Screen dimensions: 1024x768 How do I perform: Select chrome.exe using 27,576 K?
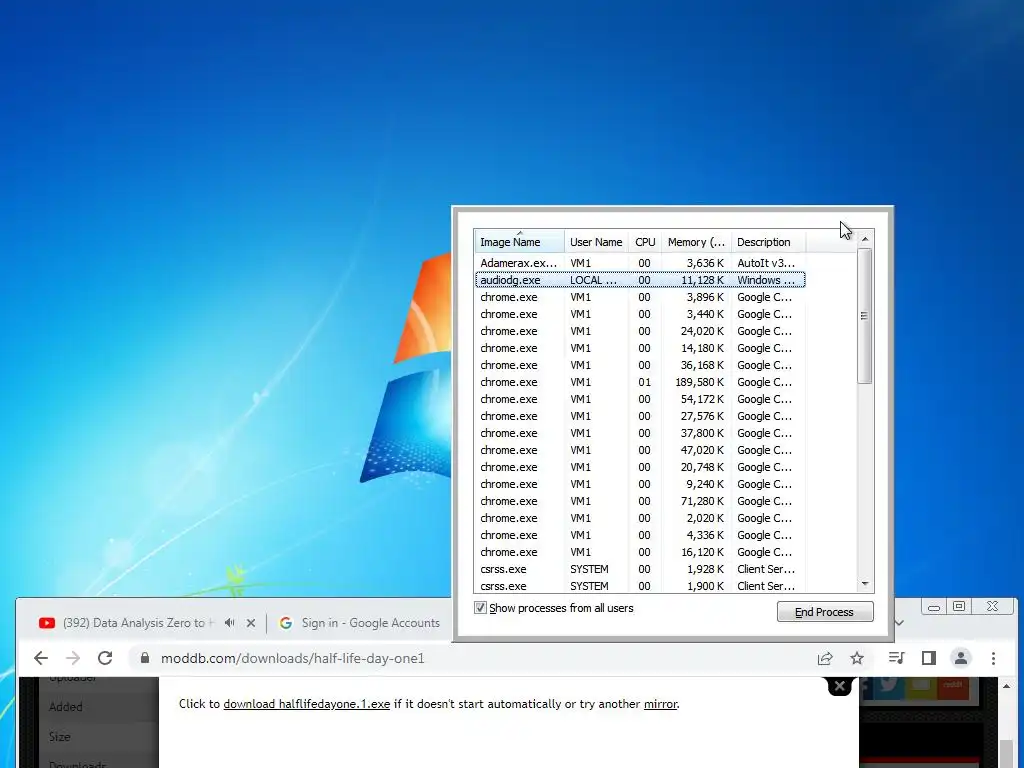pos(640,416)
